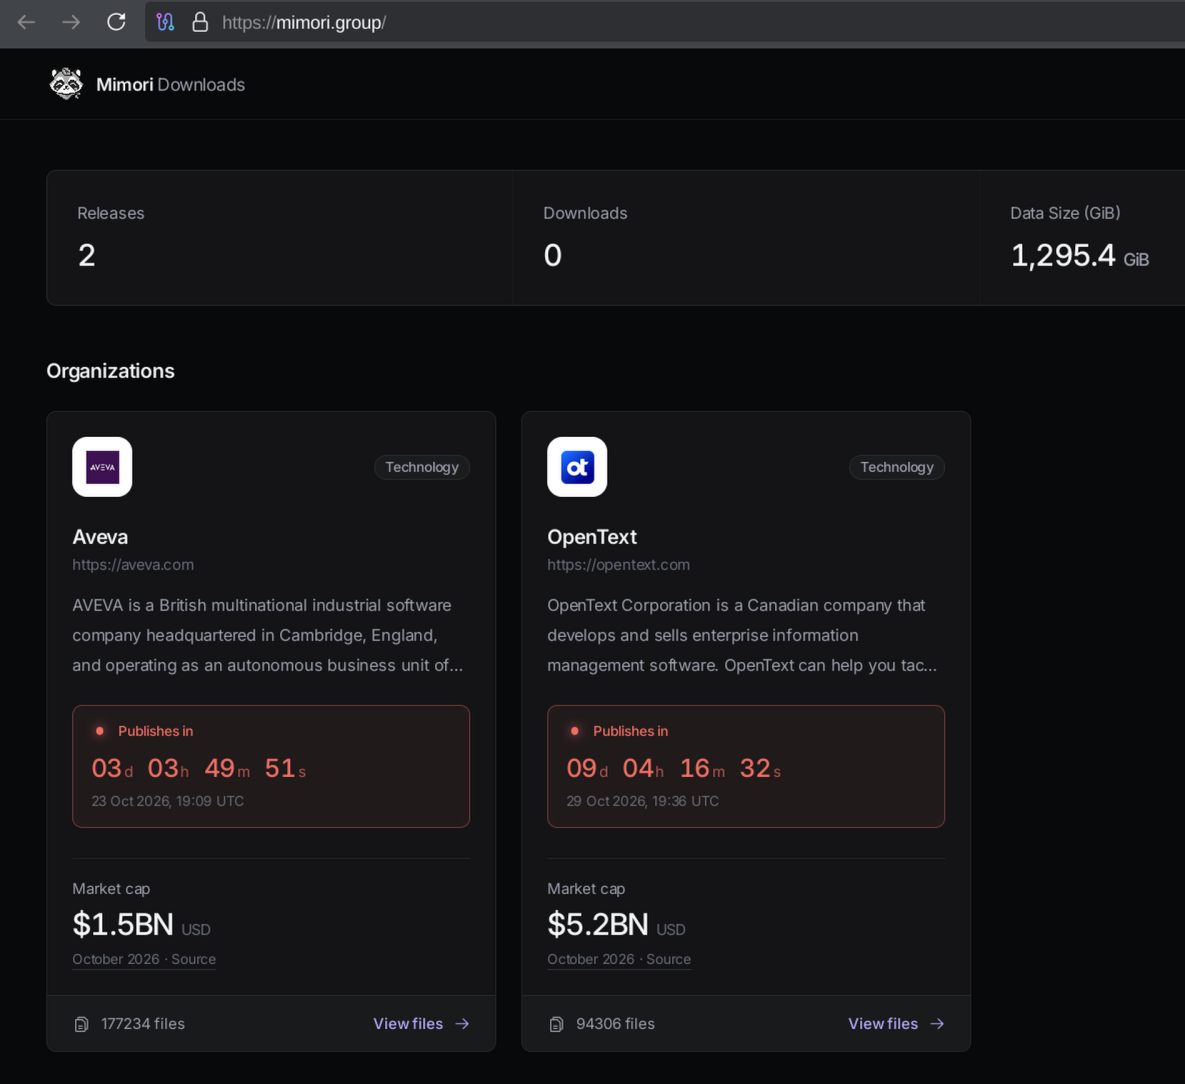Open the Aveva logo thumbnail
The height and width of the screenshot is (1084, 1185).
coord(102,467)
